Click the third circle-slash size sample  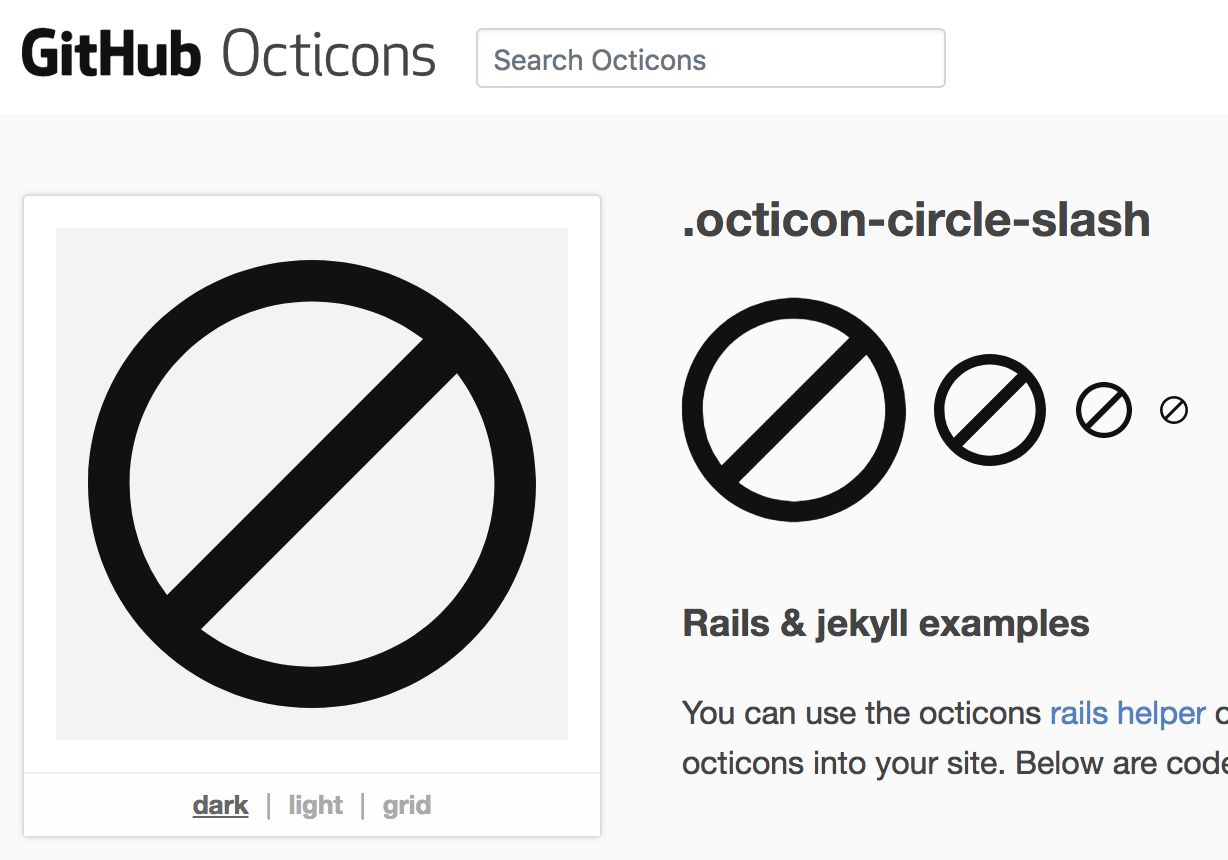[1103, 410]
